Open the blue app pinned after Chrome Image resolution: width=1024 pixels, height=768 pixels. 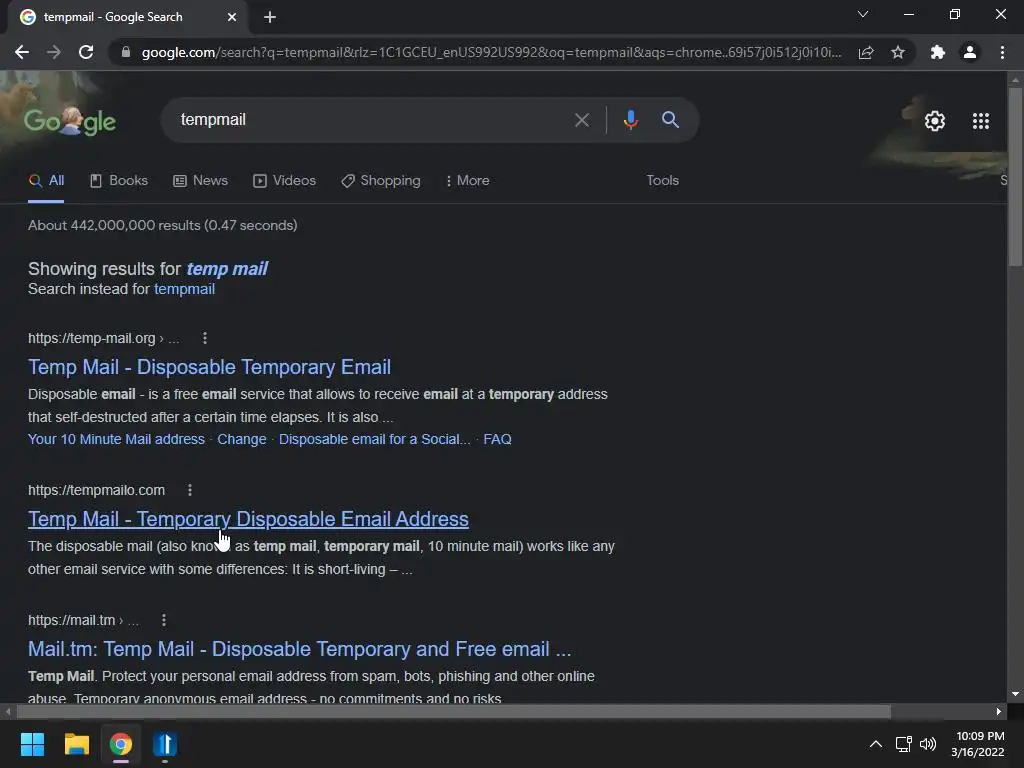click(165, 744)
